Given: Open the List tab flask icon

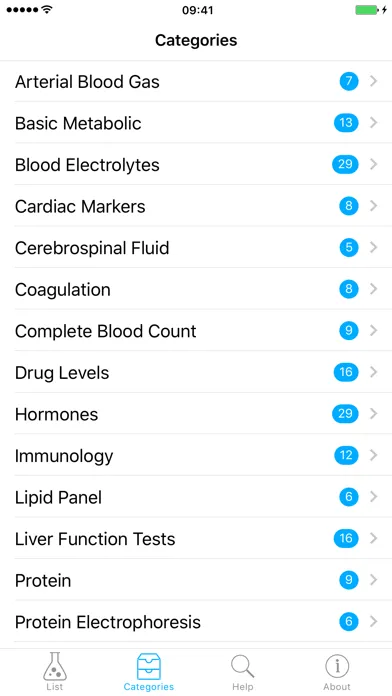Looking at the screenshot, I should (55, 666).
